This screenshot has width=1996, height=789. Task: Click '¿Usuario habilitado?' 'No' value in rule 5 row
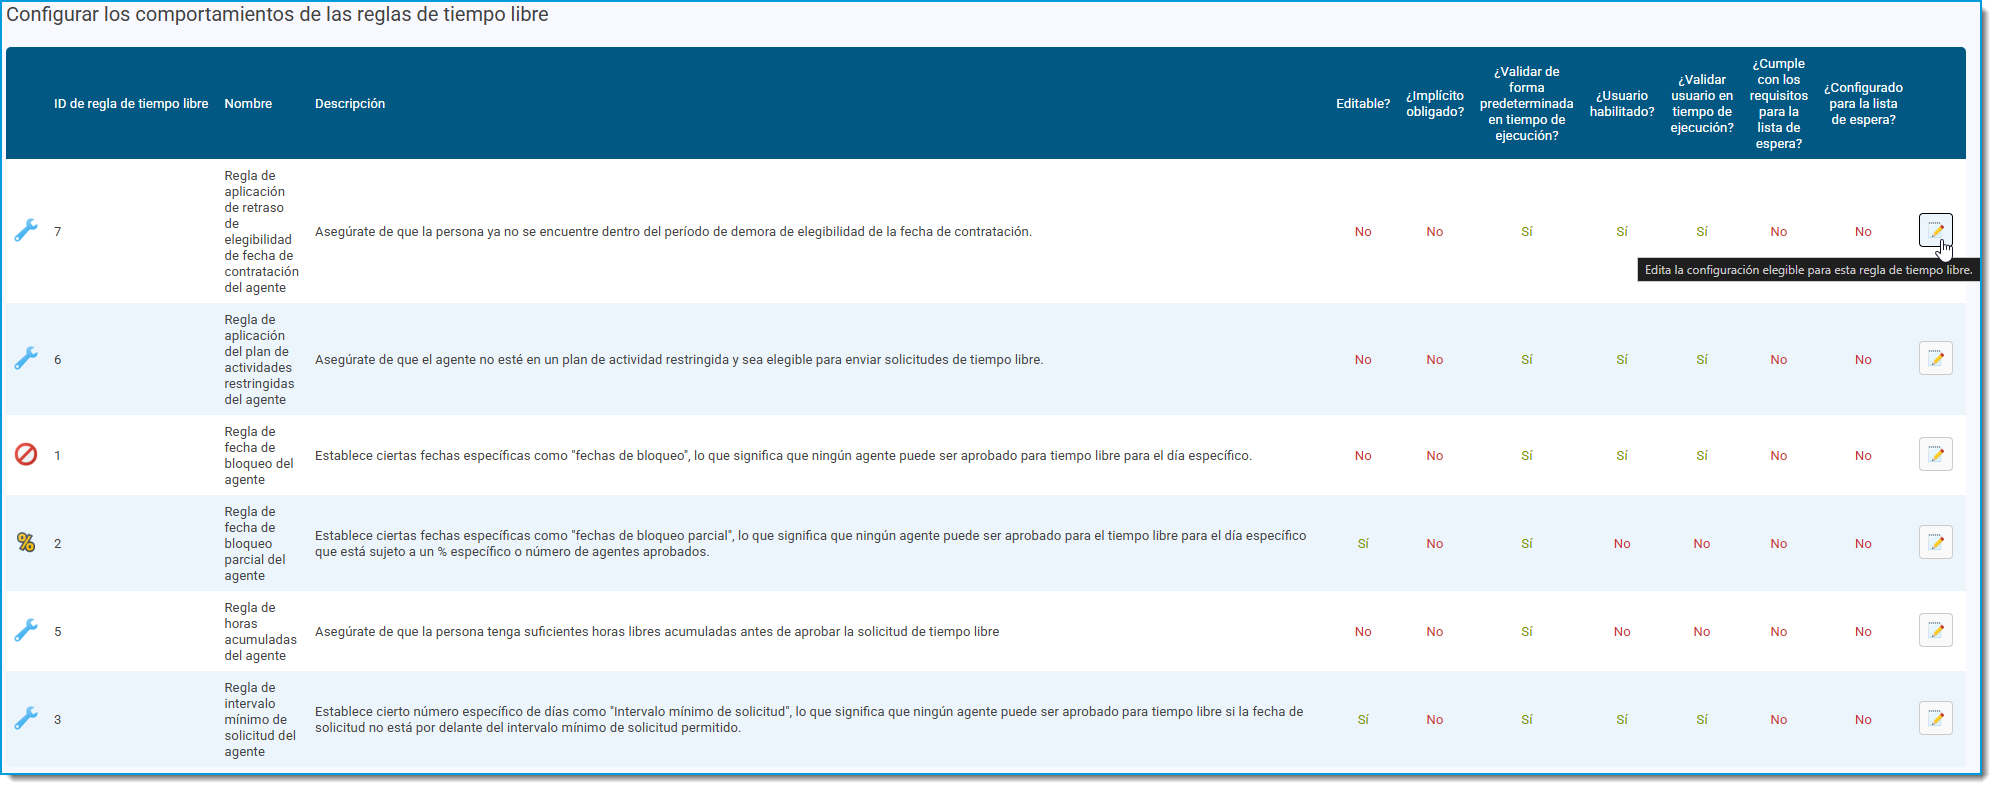1622,631
